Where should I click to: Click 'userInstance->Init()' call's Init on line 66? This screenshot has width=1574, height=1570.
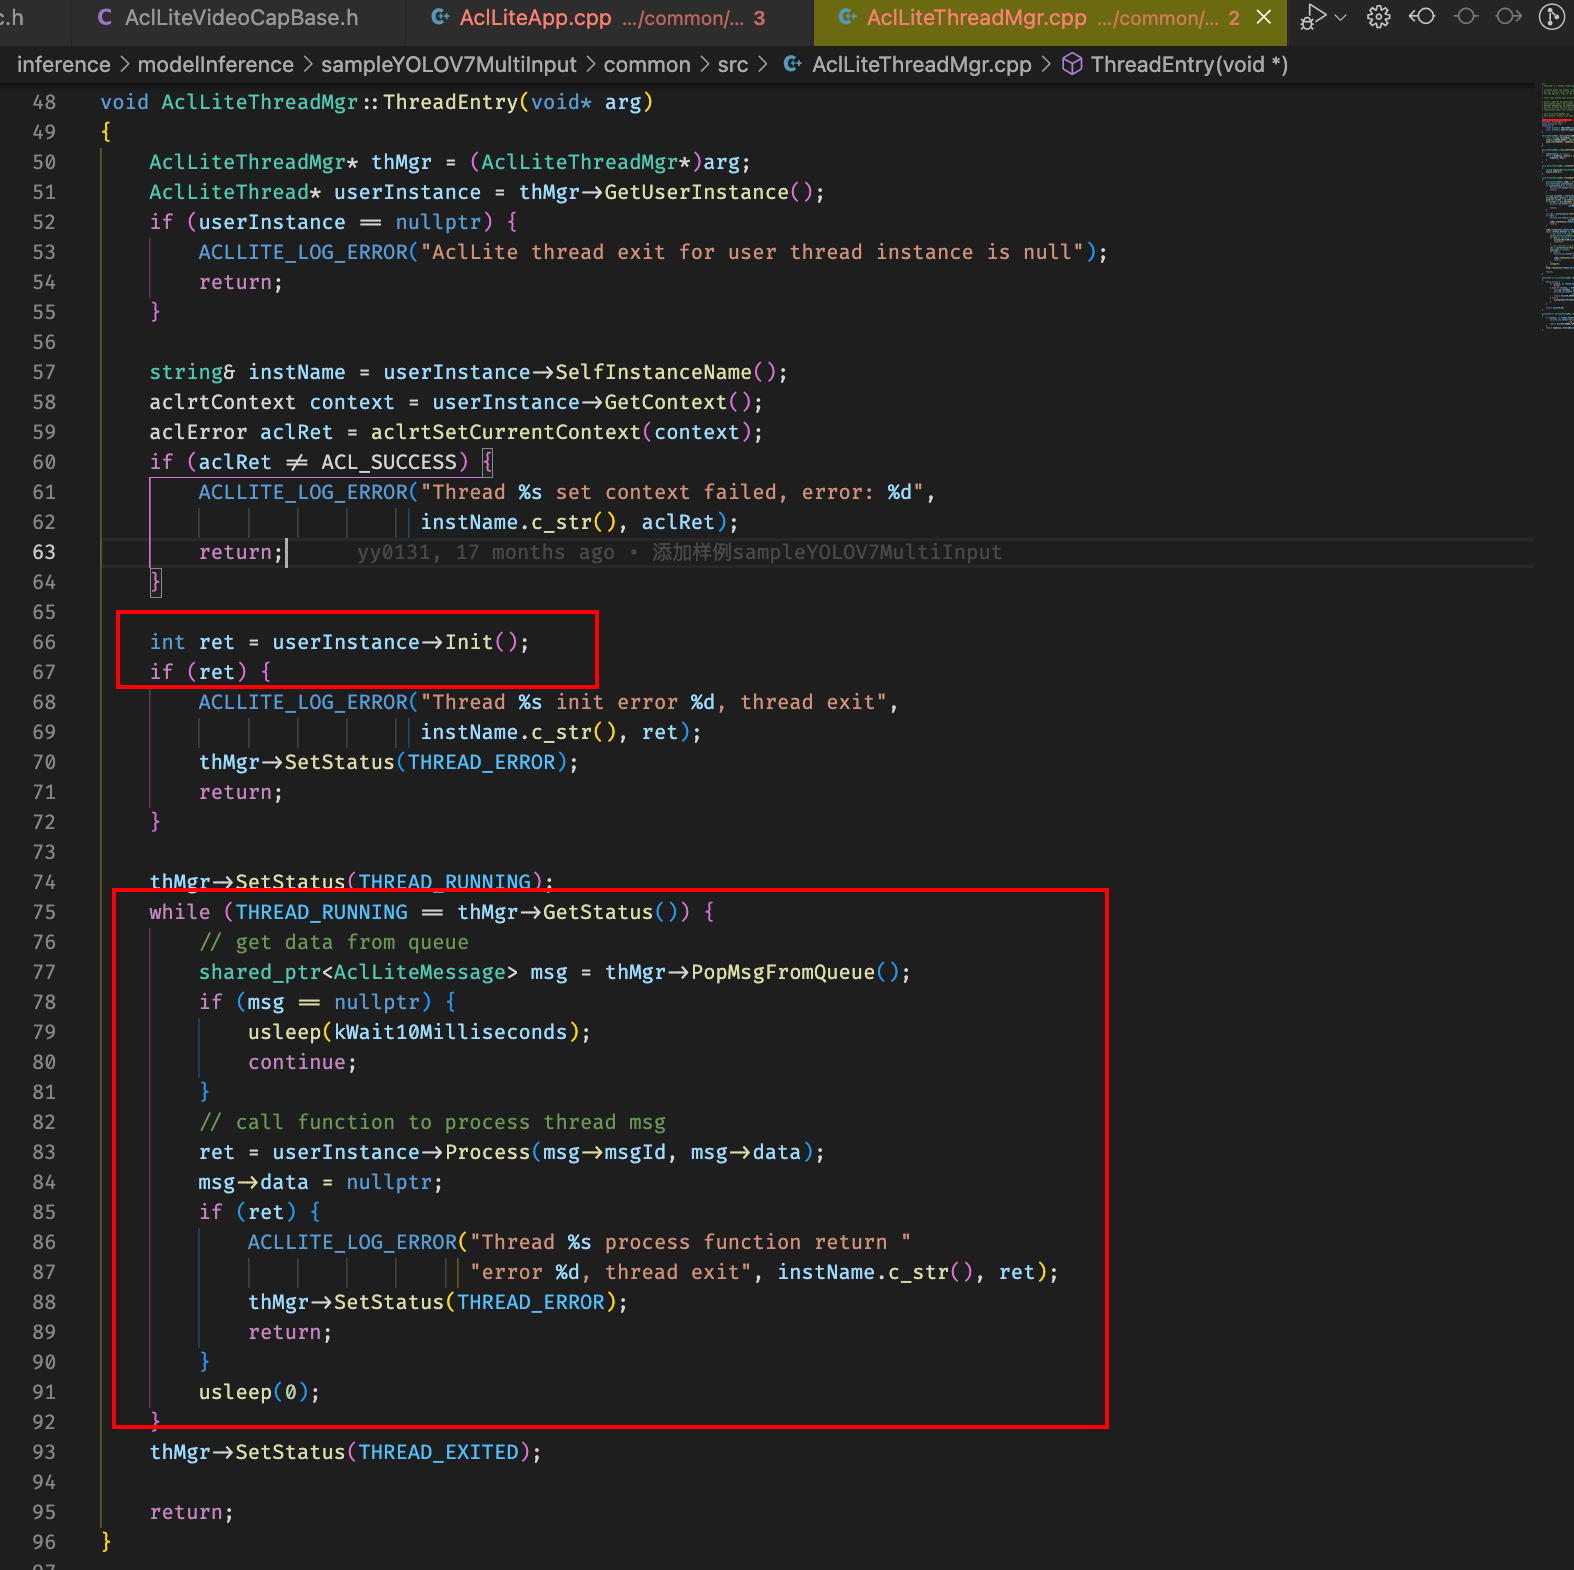point(470,642)
